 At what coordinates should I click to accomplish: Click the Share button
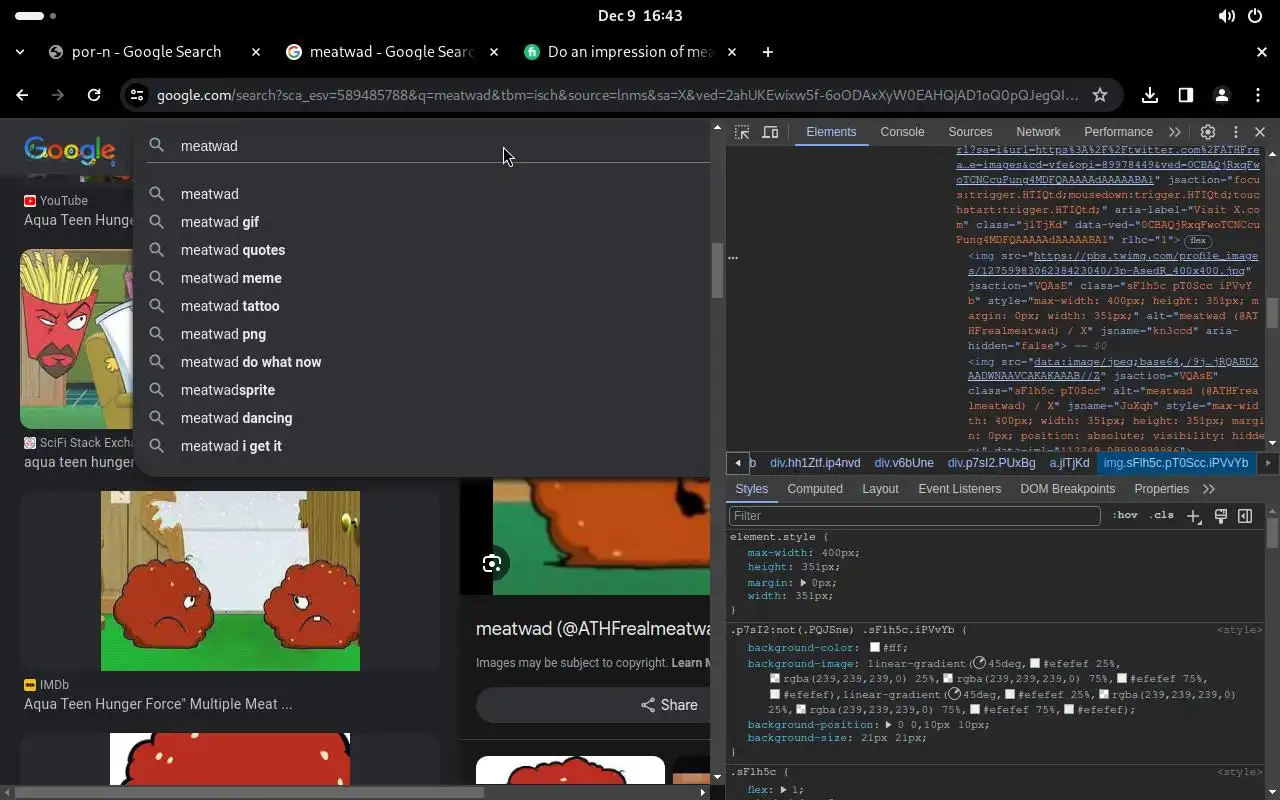pos(669,705)
